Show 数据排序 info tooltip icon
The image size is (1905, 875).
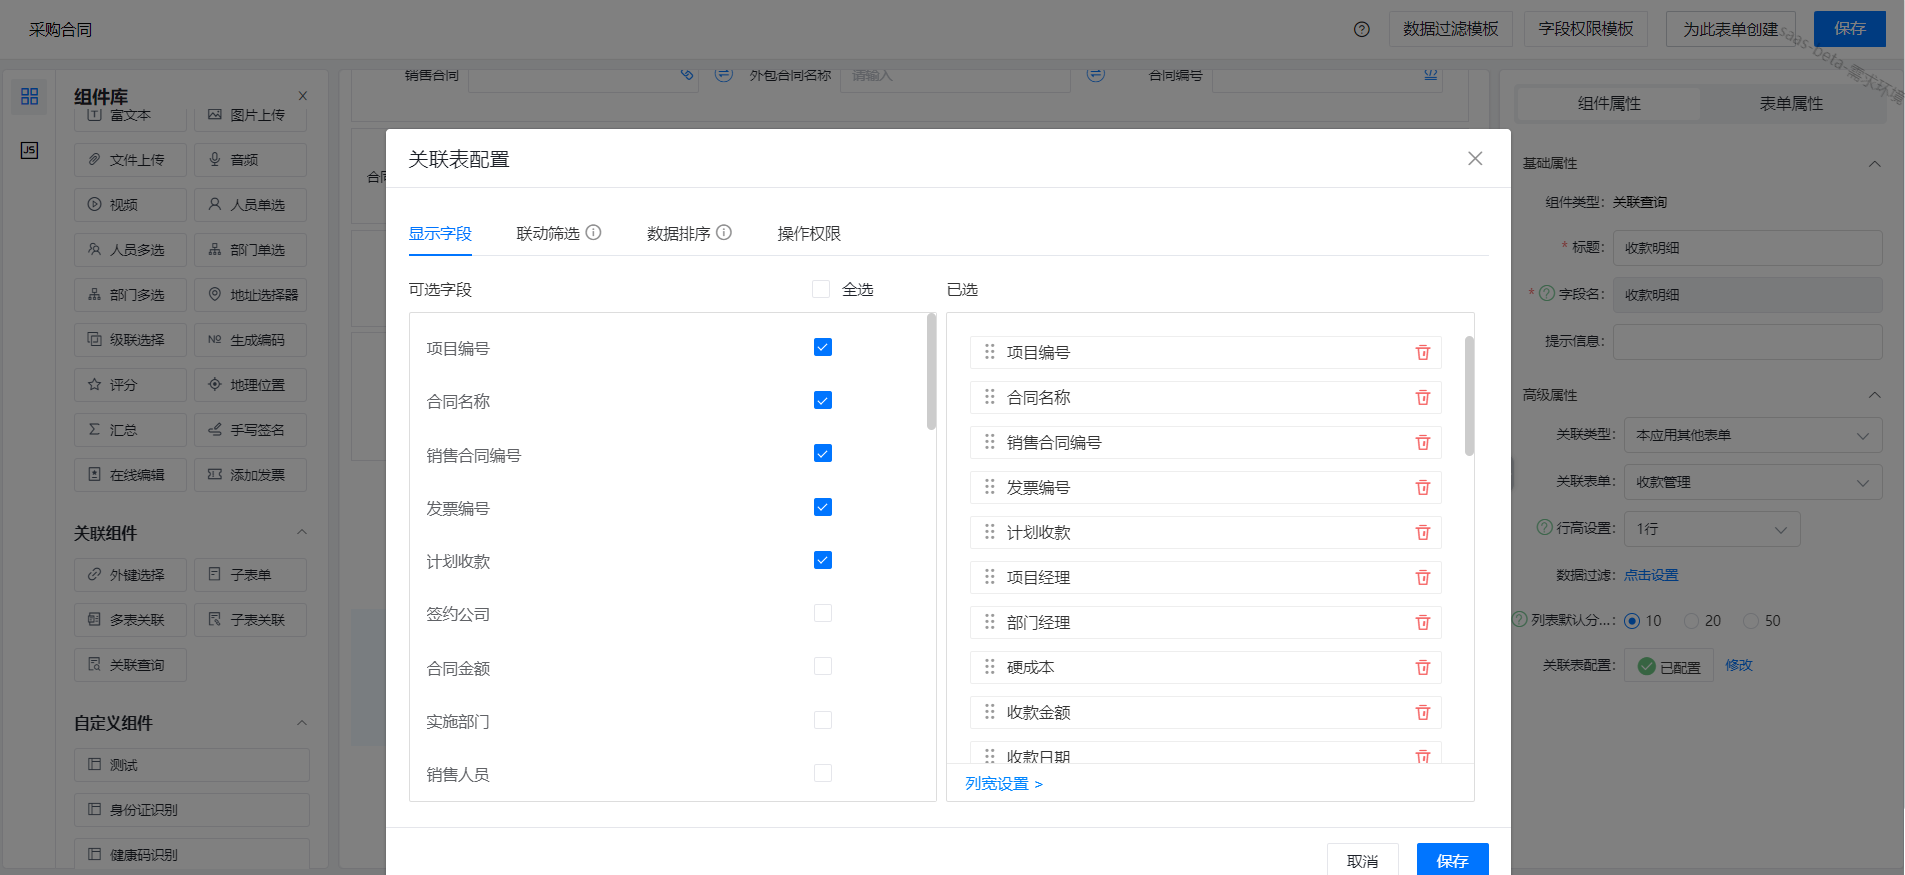point(724,232)
